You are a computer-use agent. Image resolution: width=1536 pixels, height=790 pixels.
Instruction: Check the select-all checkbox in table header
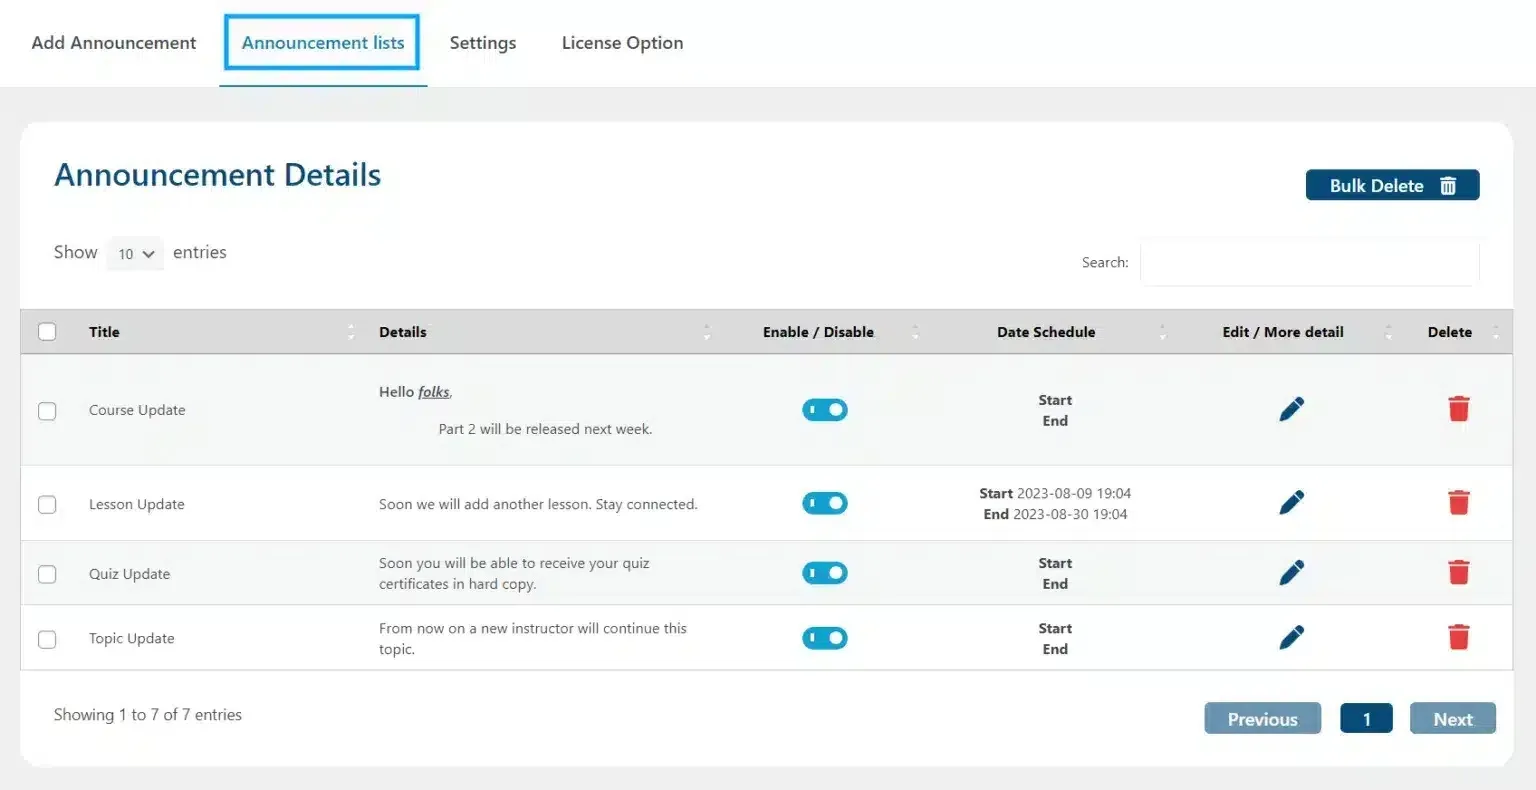tap(47, 331)
